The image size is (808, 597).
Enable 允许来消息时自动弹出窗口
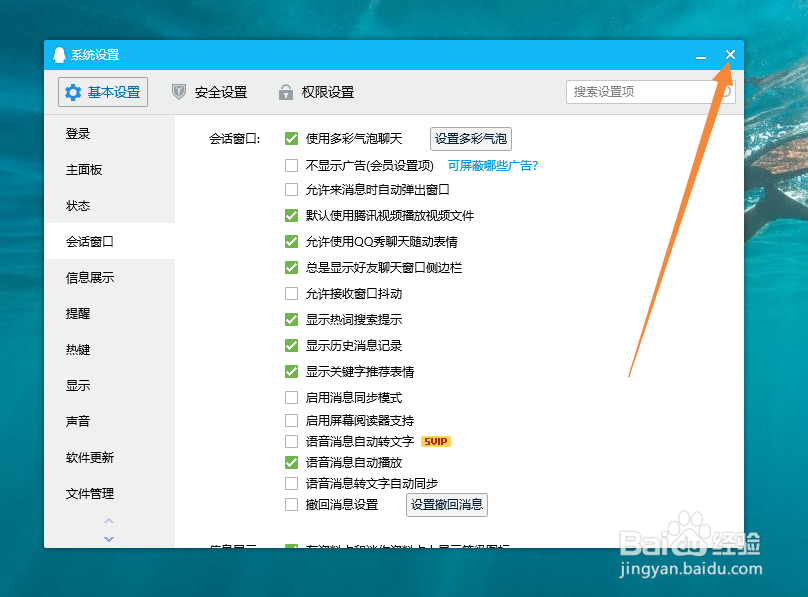(291, 190)
